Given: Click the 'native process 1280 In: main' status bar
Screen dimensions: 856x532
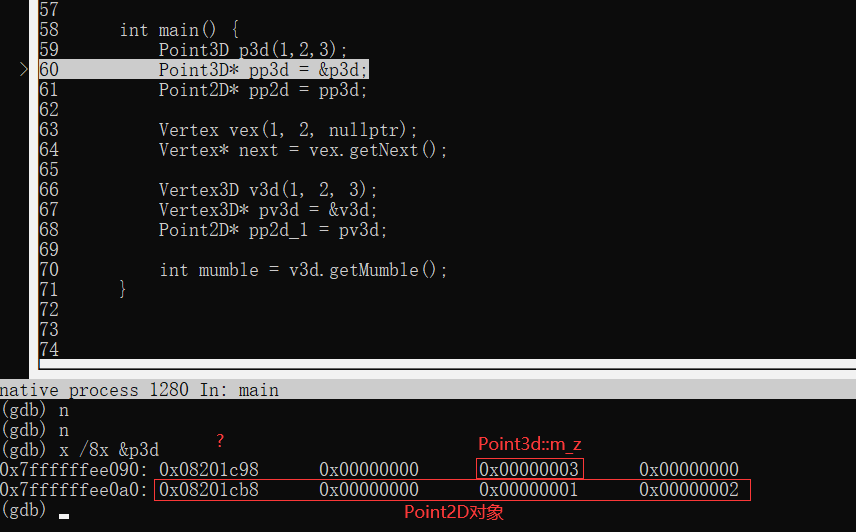Looking at the screenshot, I should coord(139,390).
